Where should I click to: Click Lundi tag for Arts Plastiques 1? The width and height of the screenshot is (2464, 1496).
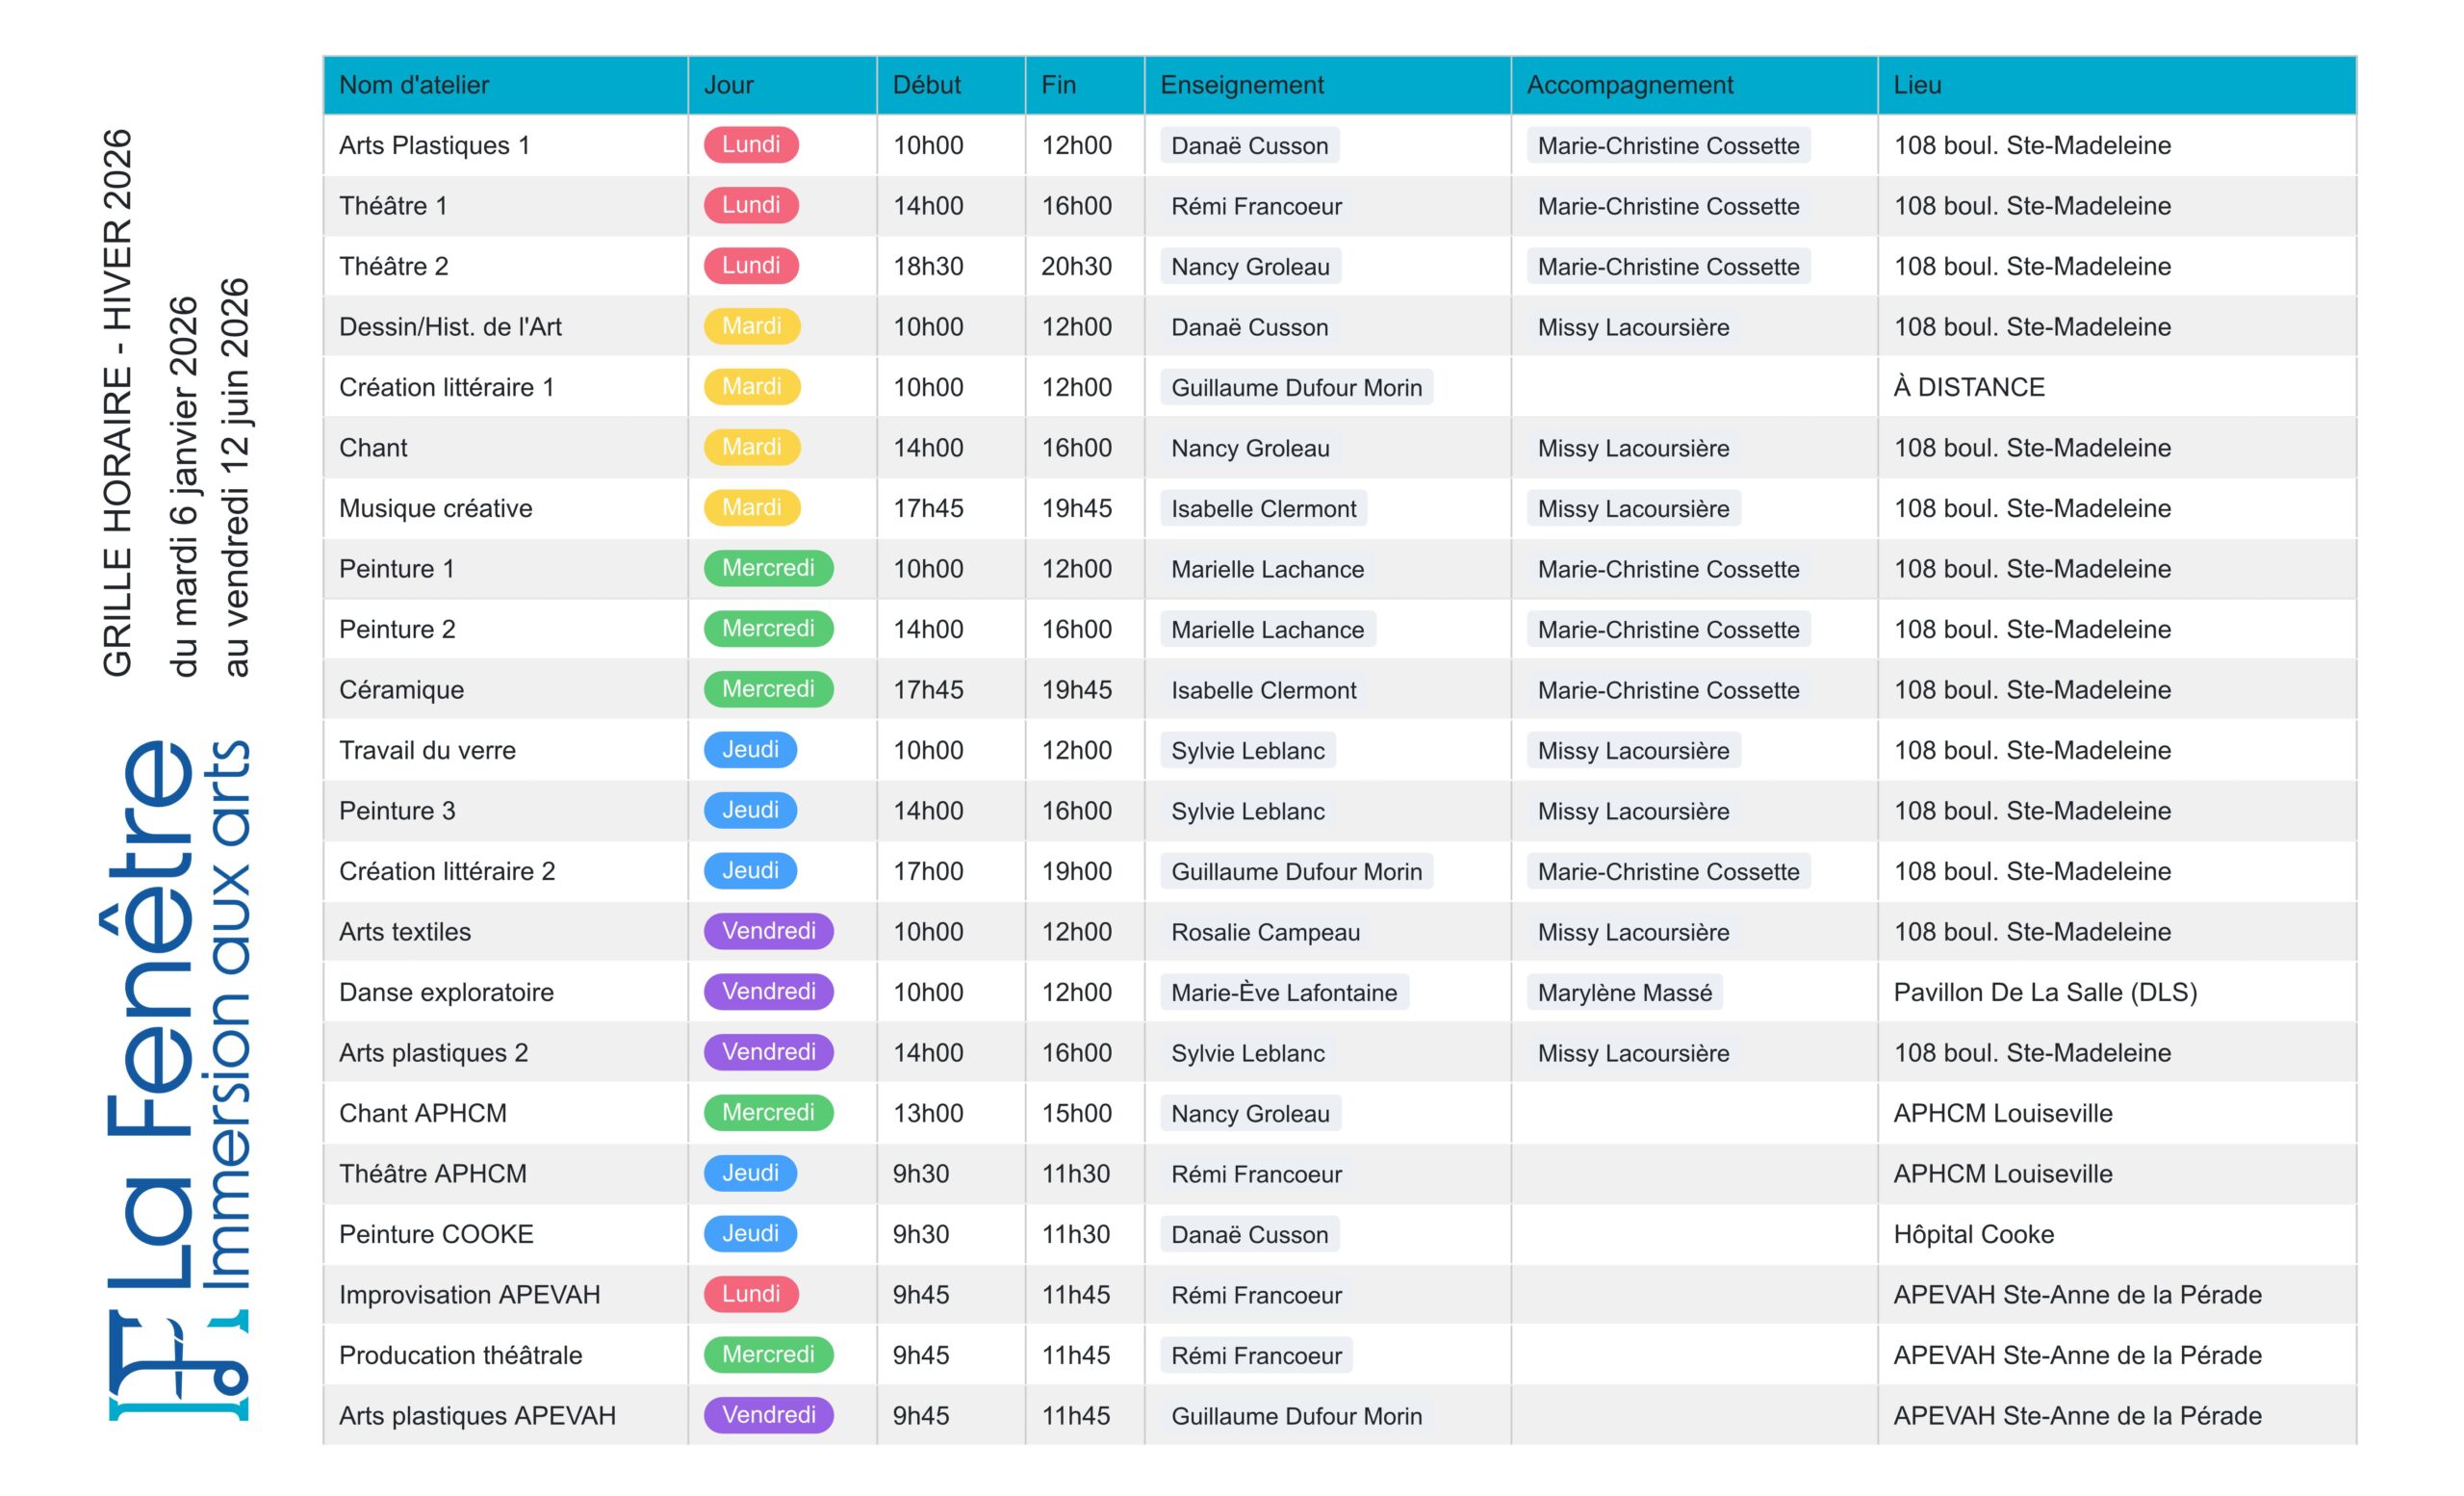tap(750, 145)
